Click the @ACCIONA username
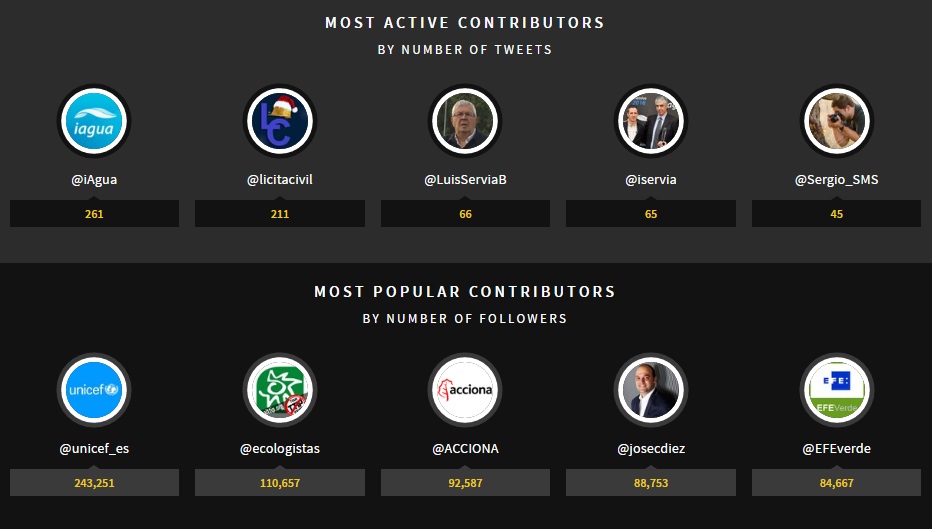932x529 pixels. click(465, 449)
